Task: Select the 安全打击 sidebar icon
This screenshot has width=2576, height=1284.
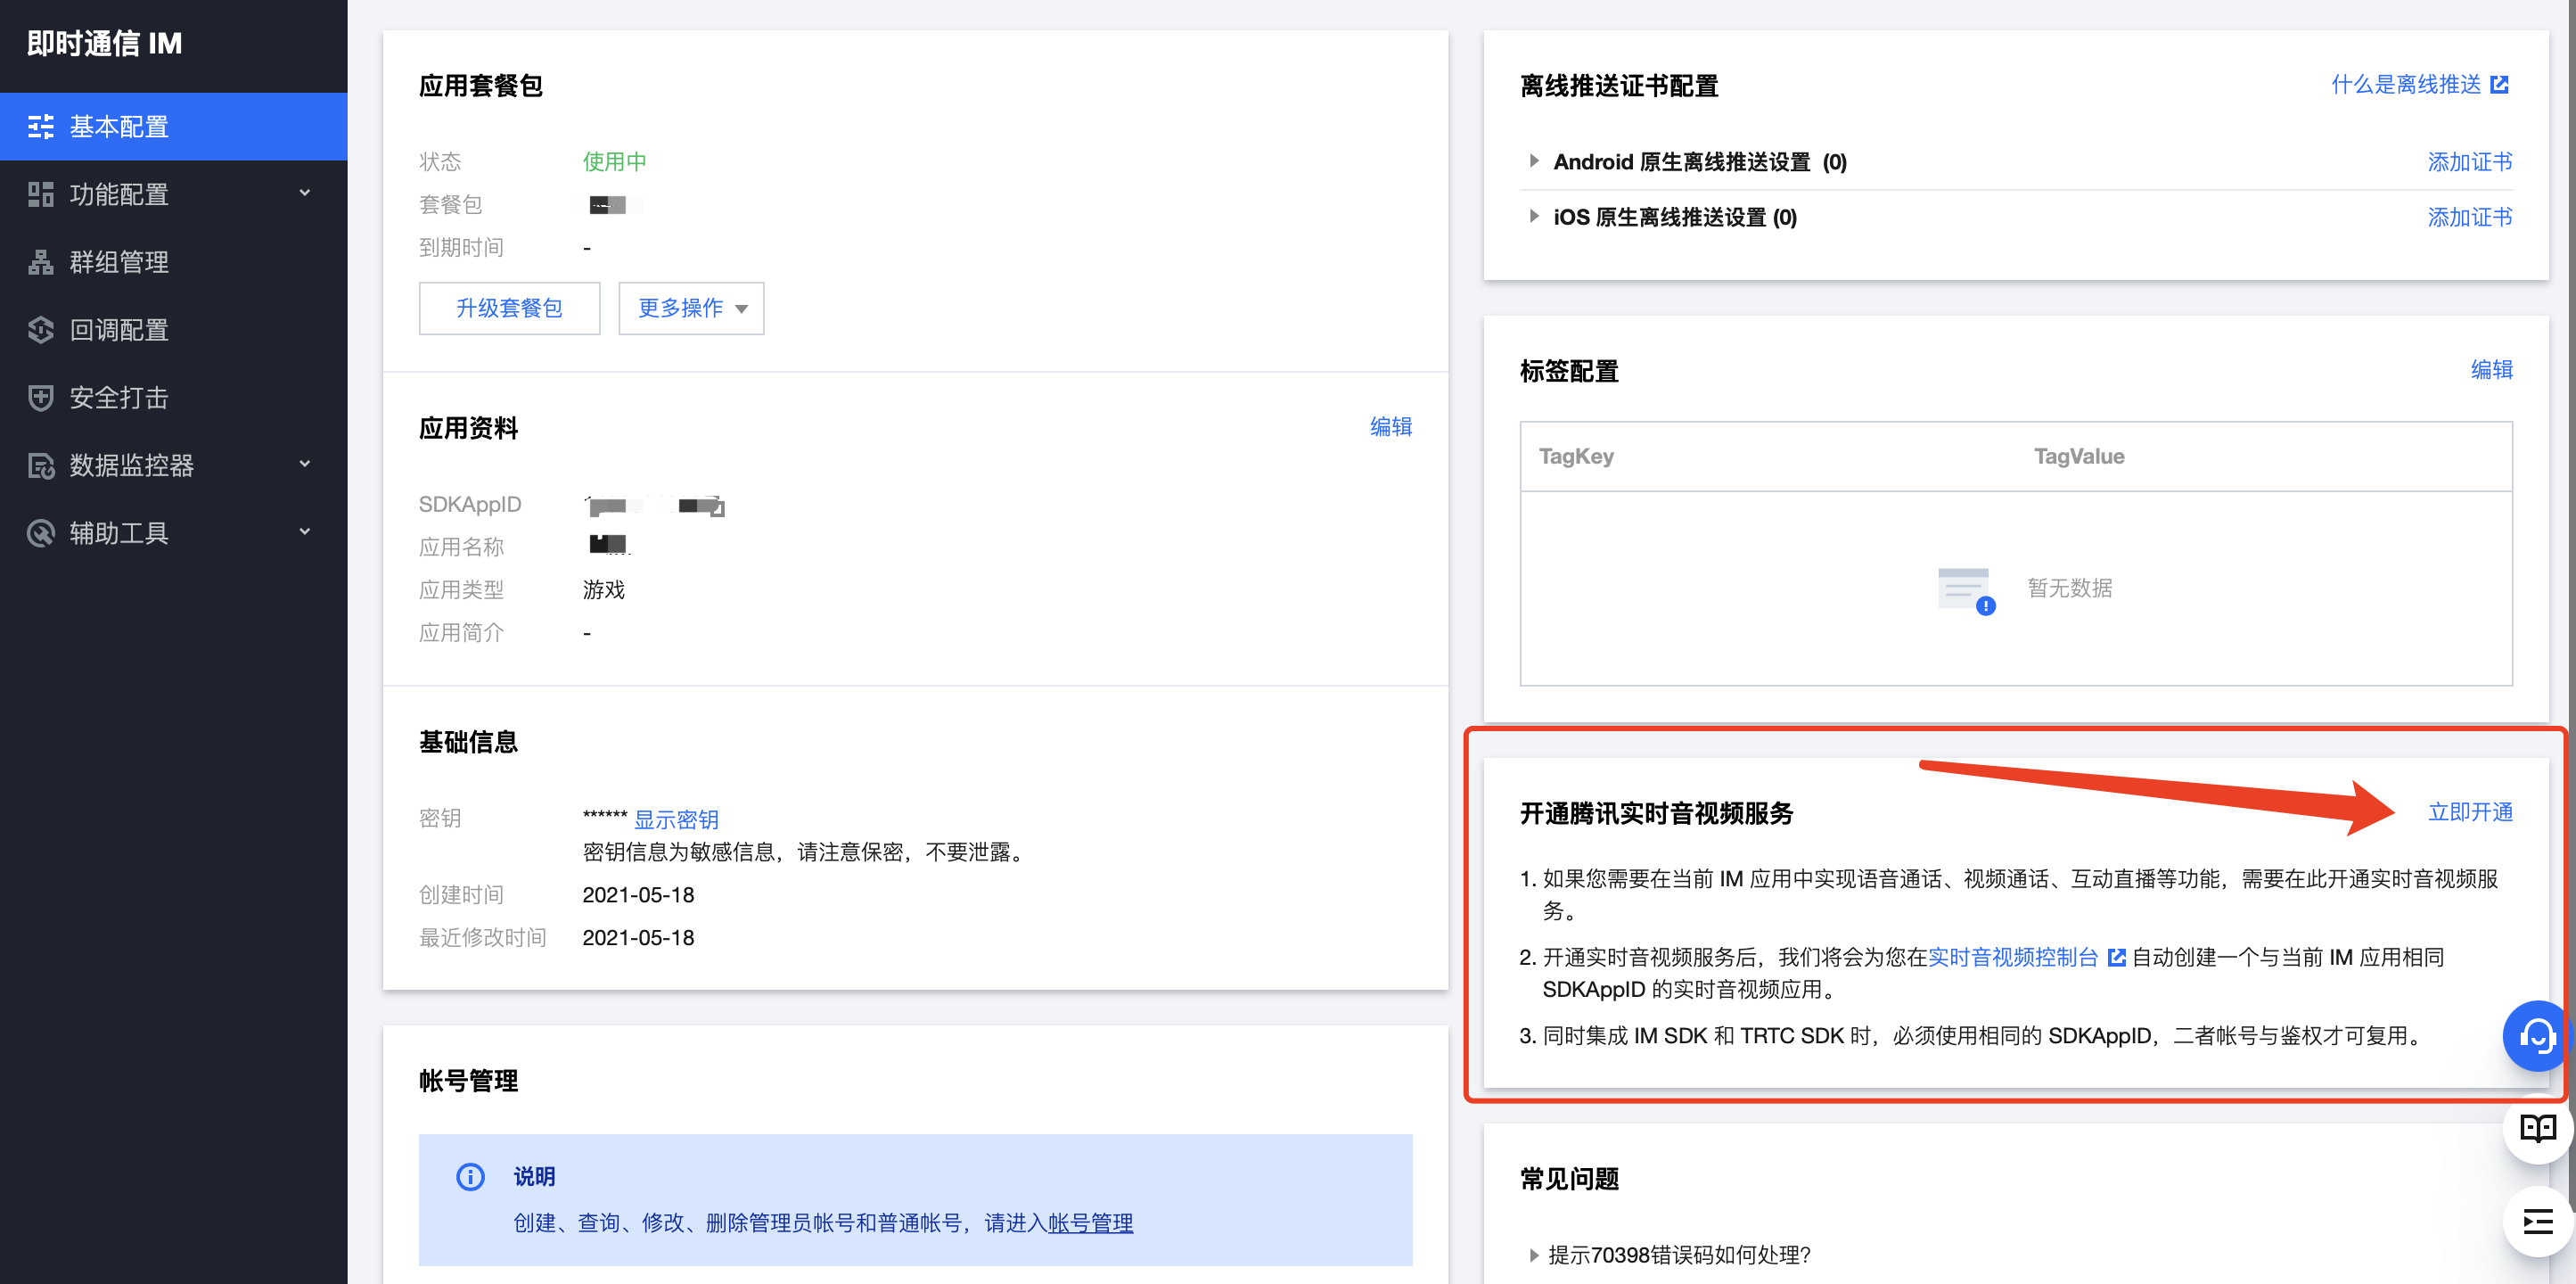Action: [x=40, y=397]
